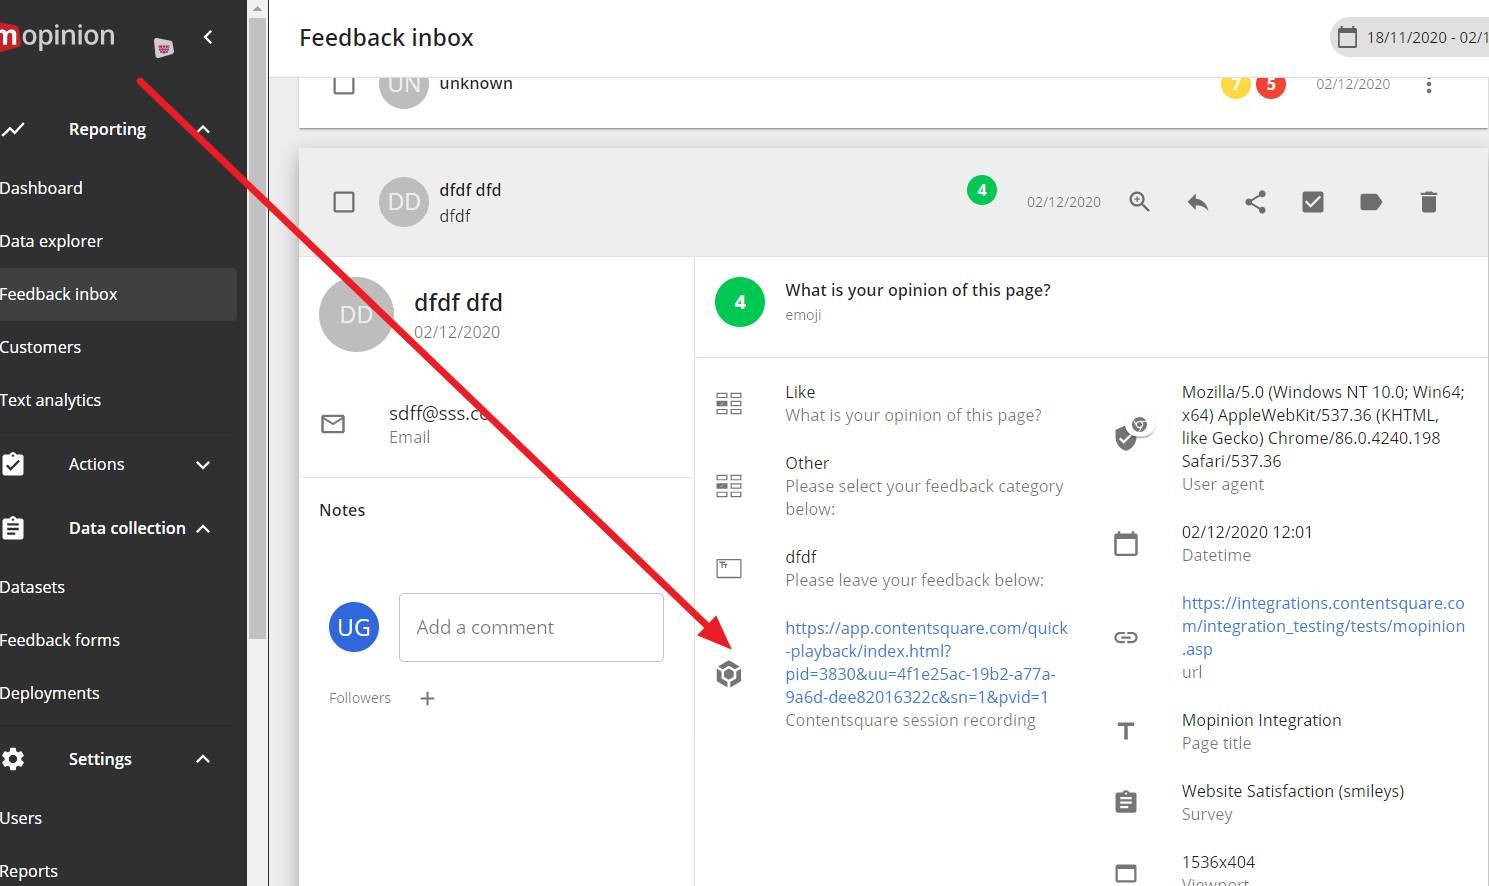Click the Contentsquare session recording icon
Screen dimensions: 1489x886
(x=729, y=674)
